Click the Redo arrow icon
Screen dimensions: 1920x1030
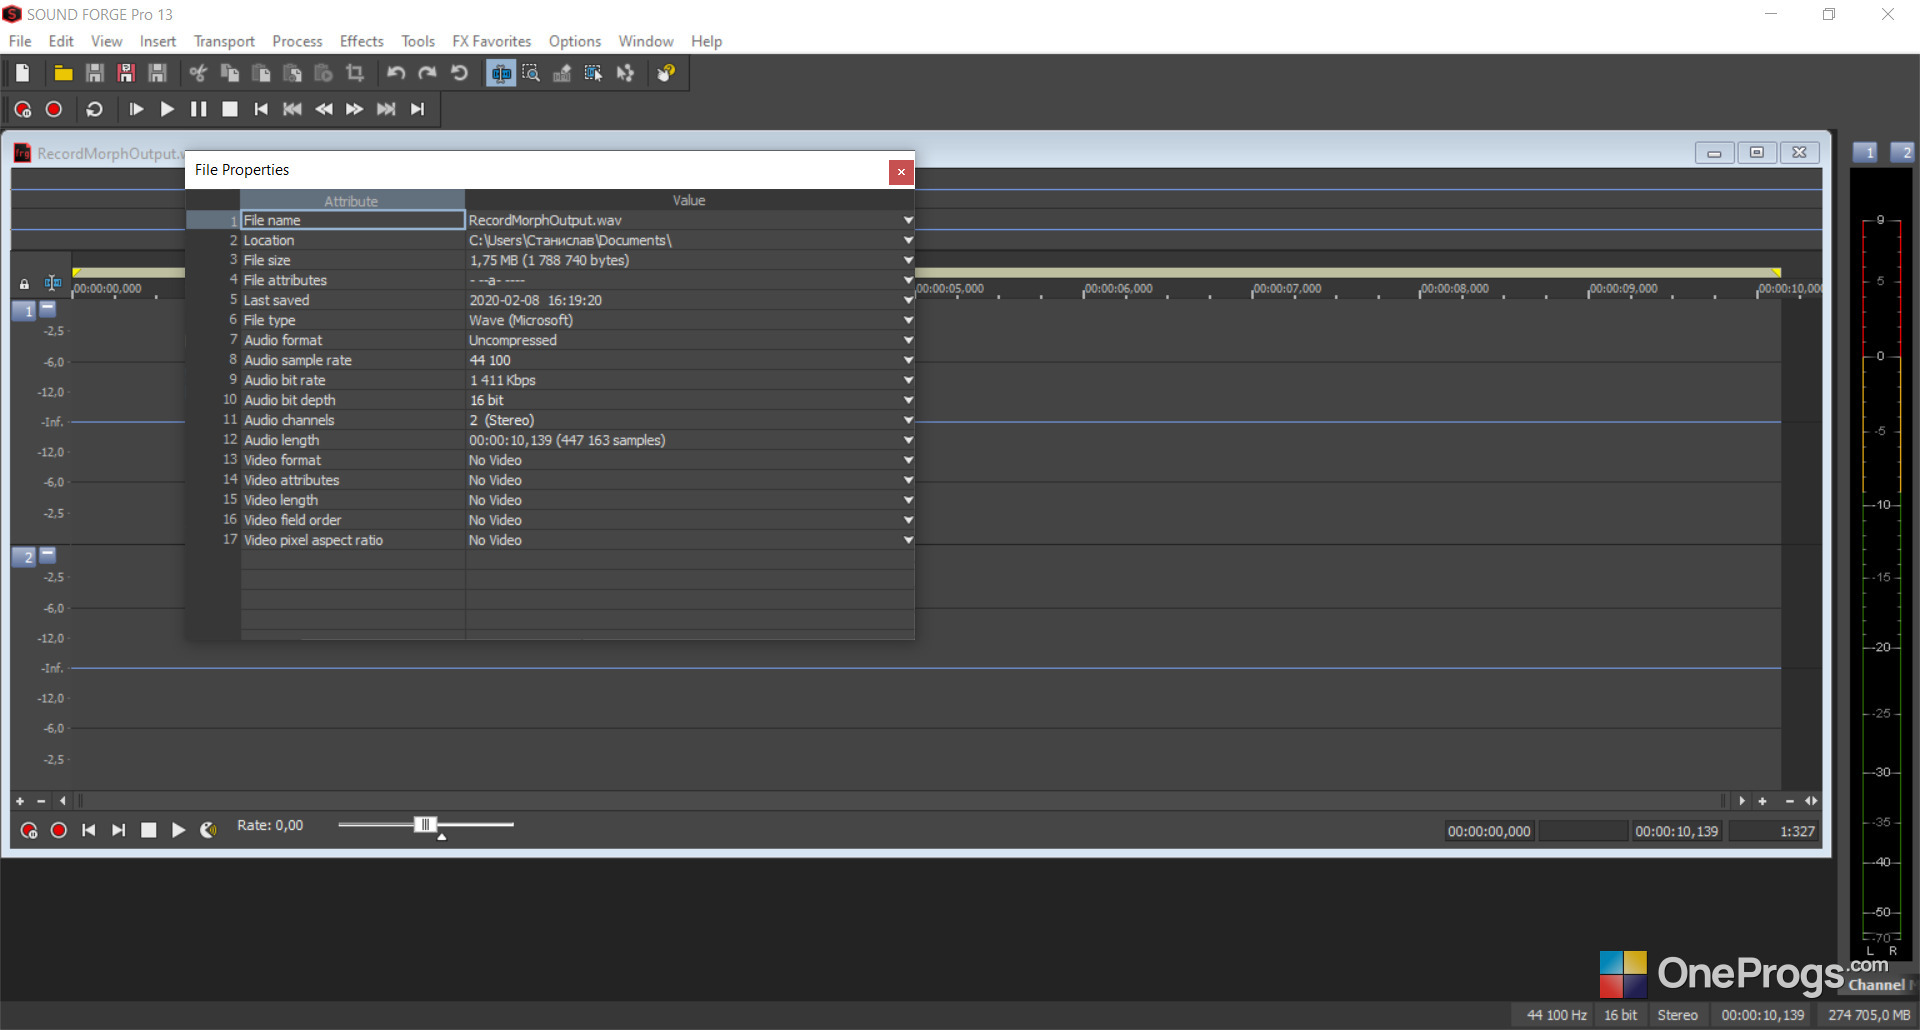428,73
